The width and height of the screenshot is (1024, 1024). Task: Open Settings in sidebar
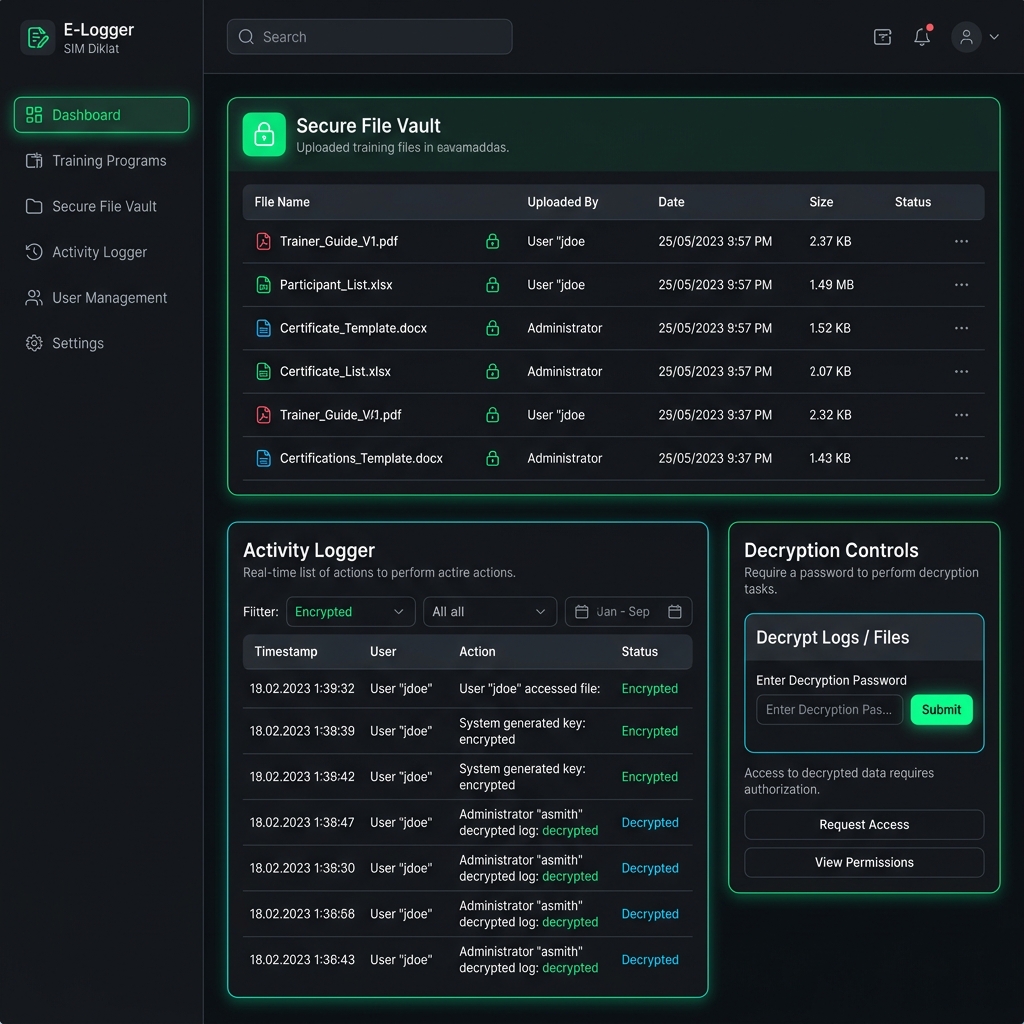click(101, 344)
